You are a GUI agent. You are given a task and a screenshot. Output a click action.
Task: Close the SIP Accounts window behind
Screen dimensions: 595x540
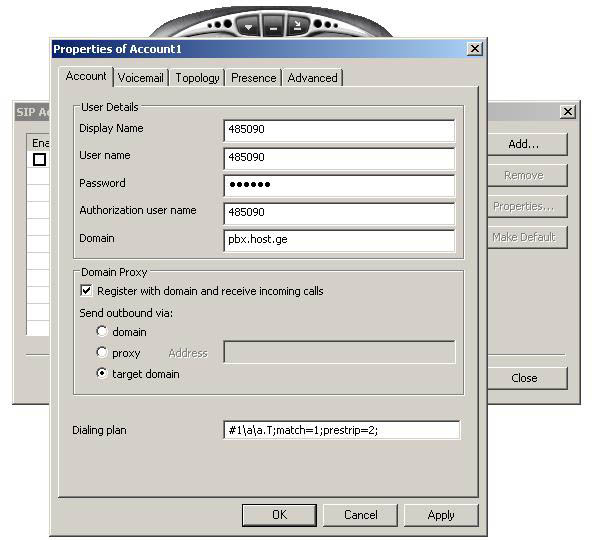(x=568, y=112)
